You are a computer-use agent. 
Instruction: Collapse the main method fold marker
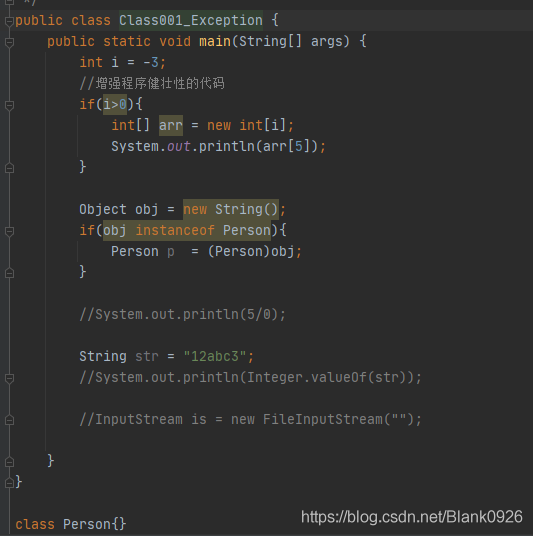9,42
